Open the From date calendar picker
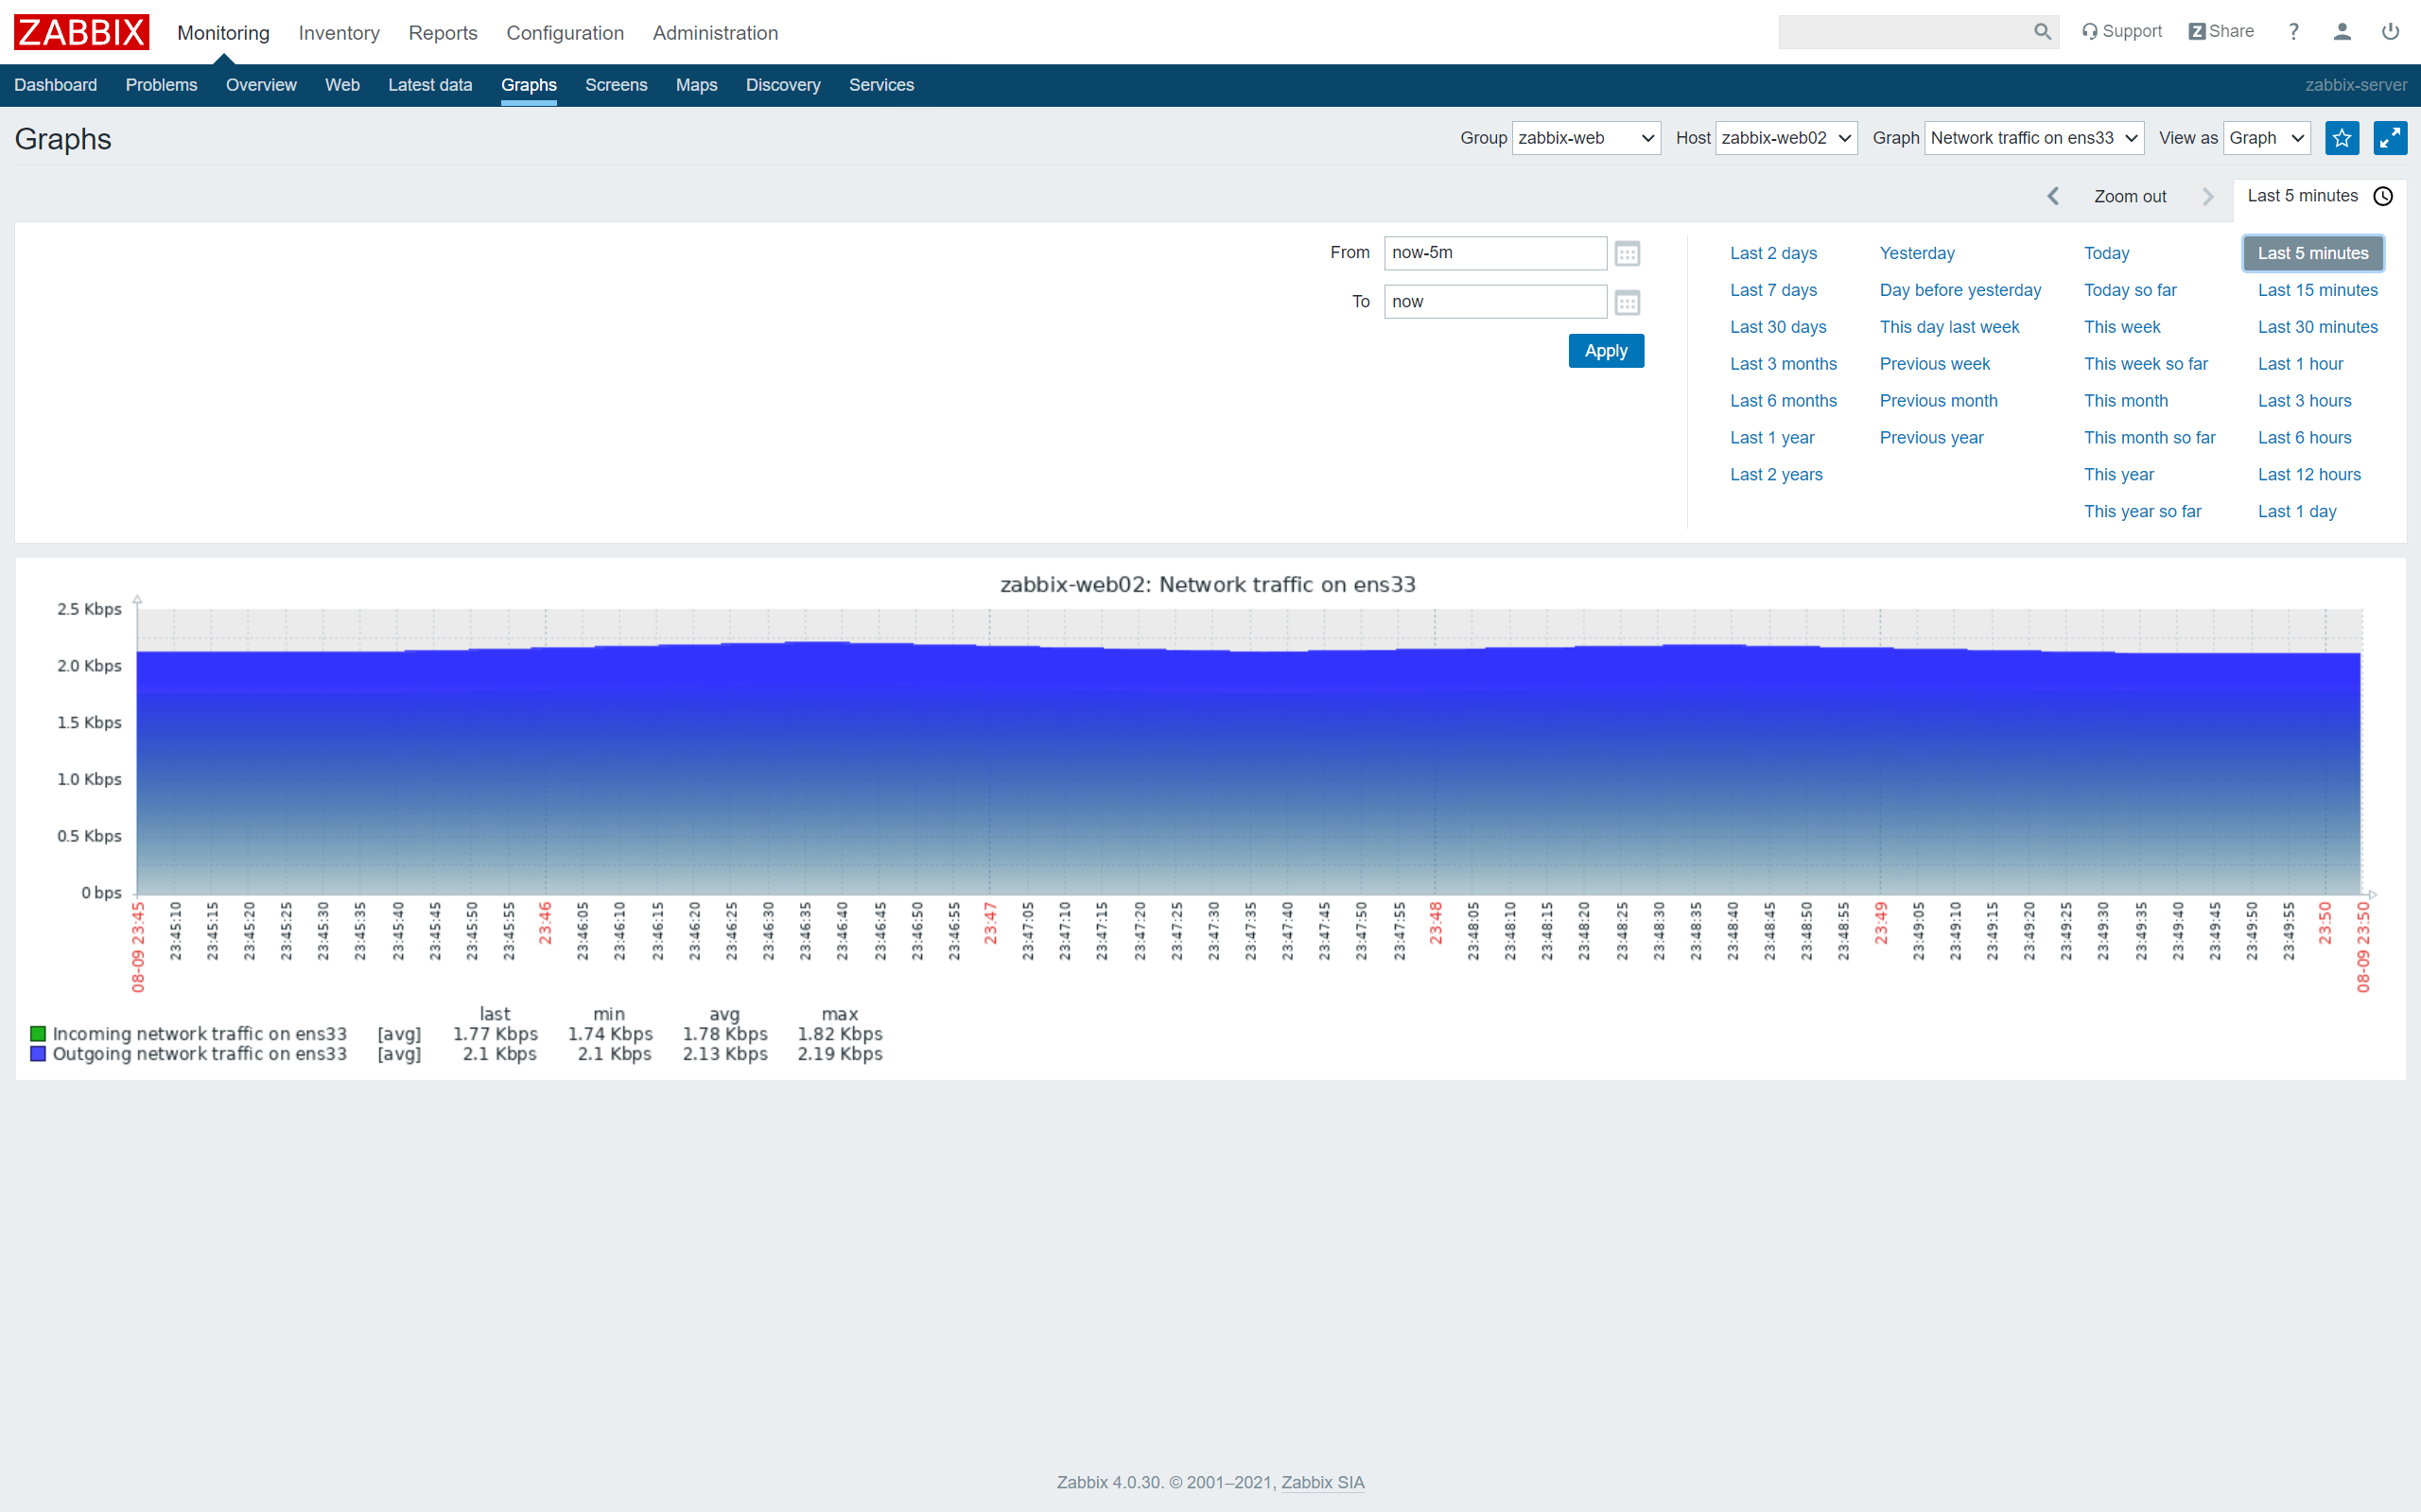 point(1627,253)
